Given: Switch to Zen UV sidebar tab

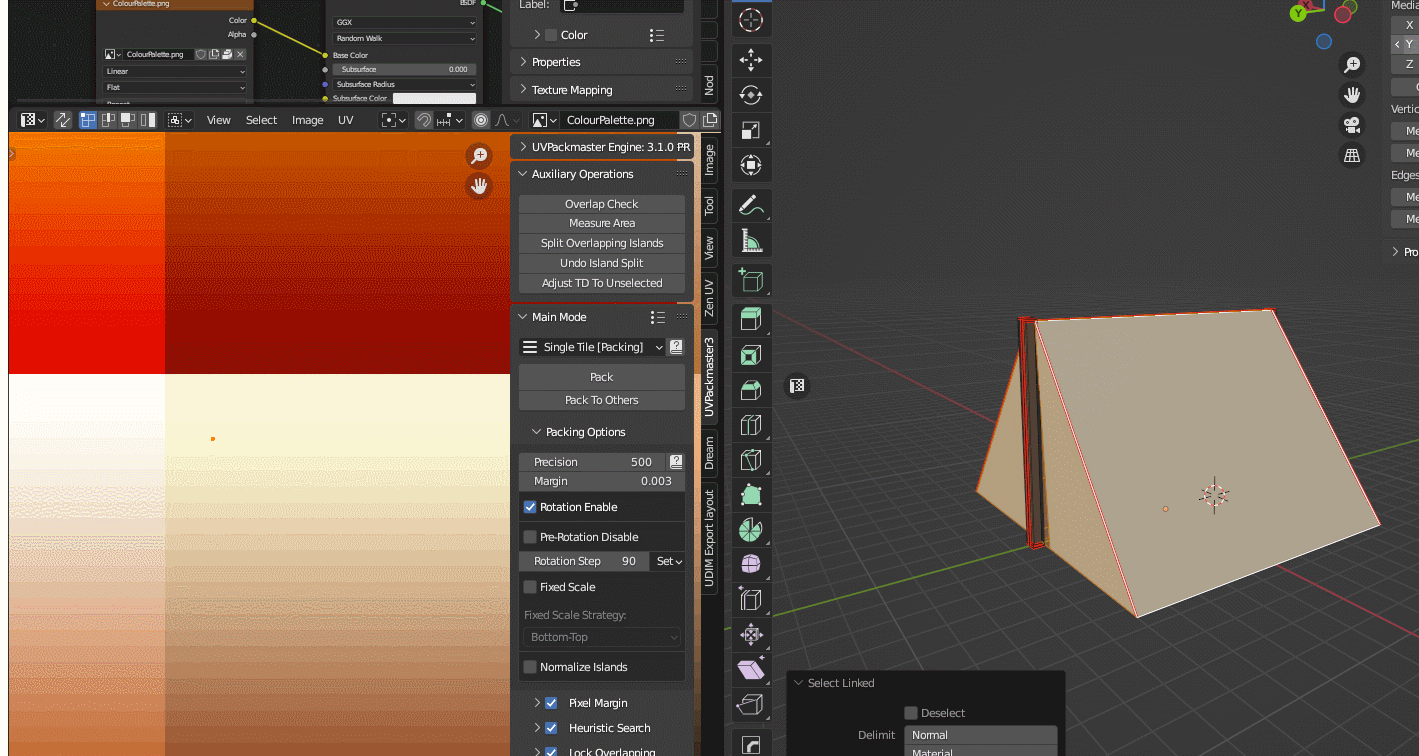Looking at the screenshot, I should click(x=709, y=297).
